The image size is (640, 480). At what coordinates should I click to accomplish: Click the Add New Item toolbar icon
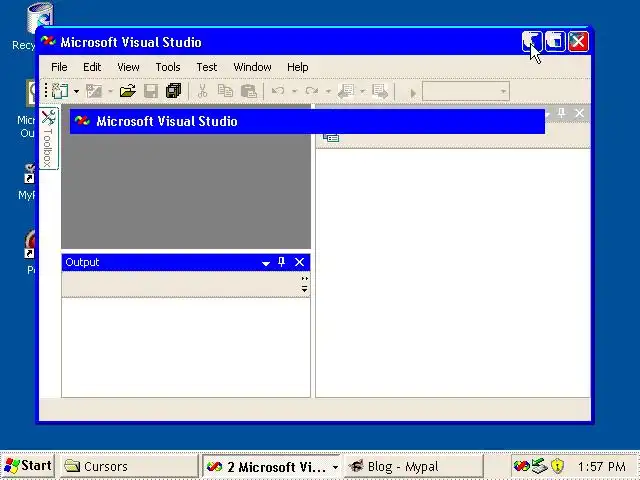coord(94,91)
